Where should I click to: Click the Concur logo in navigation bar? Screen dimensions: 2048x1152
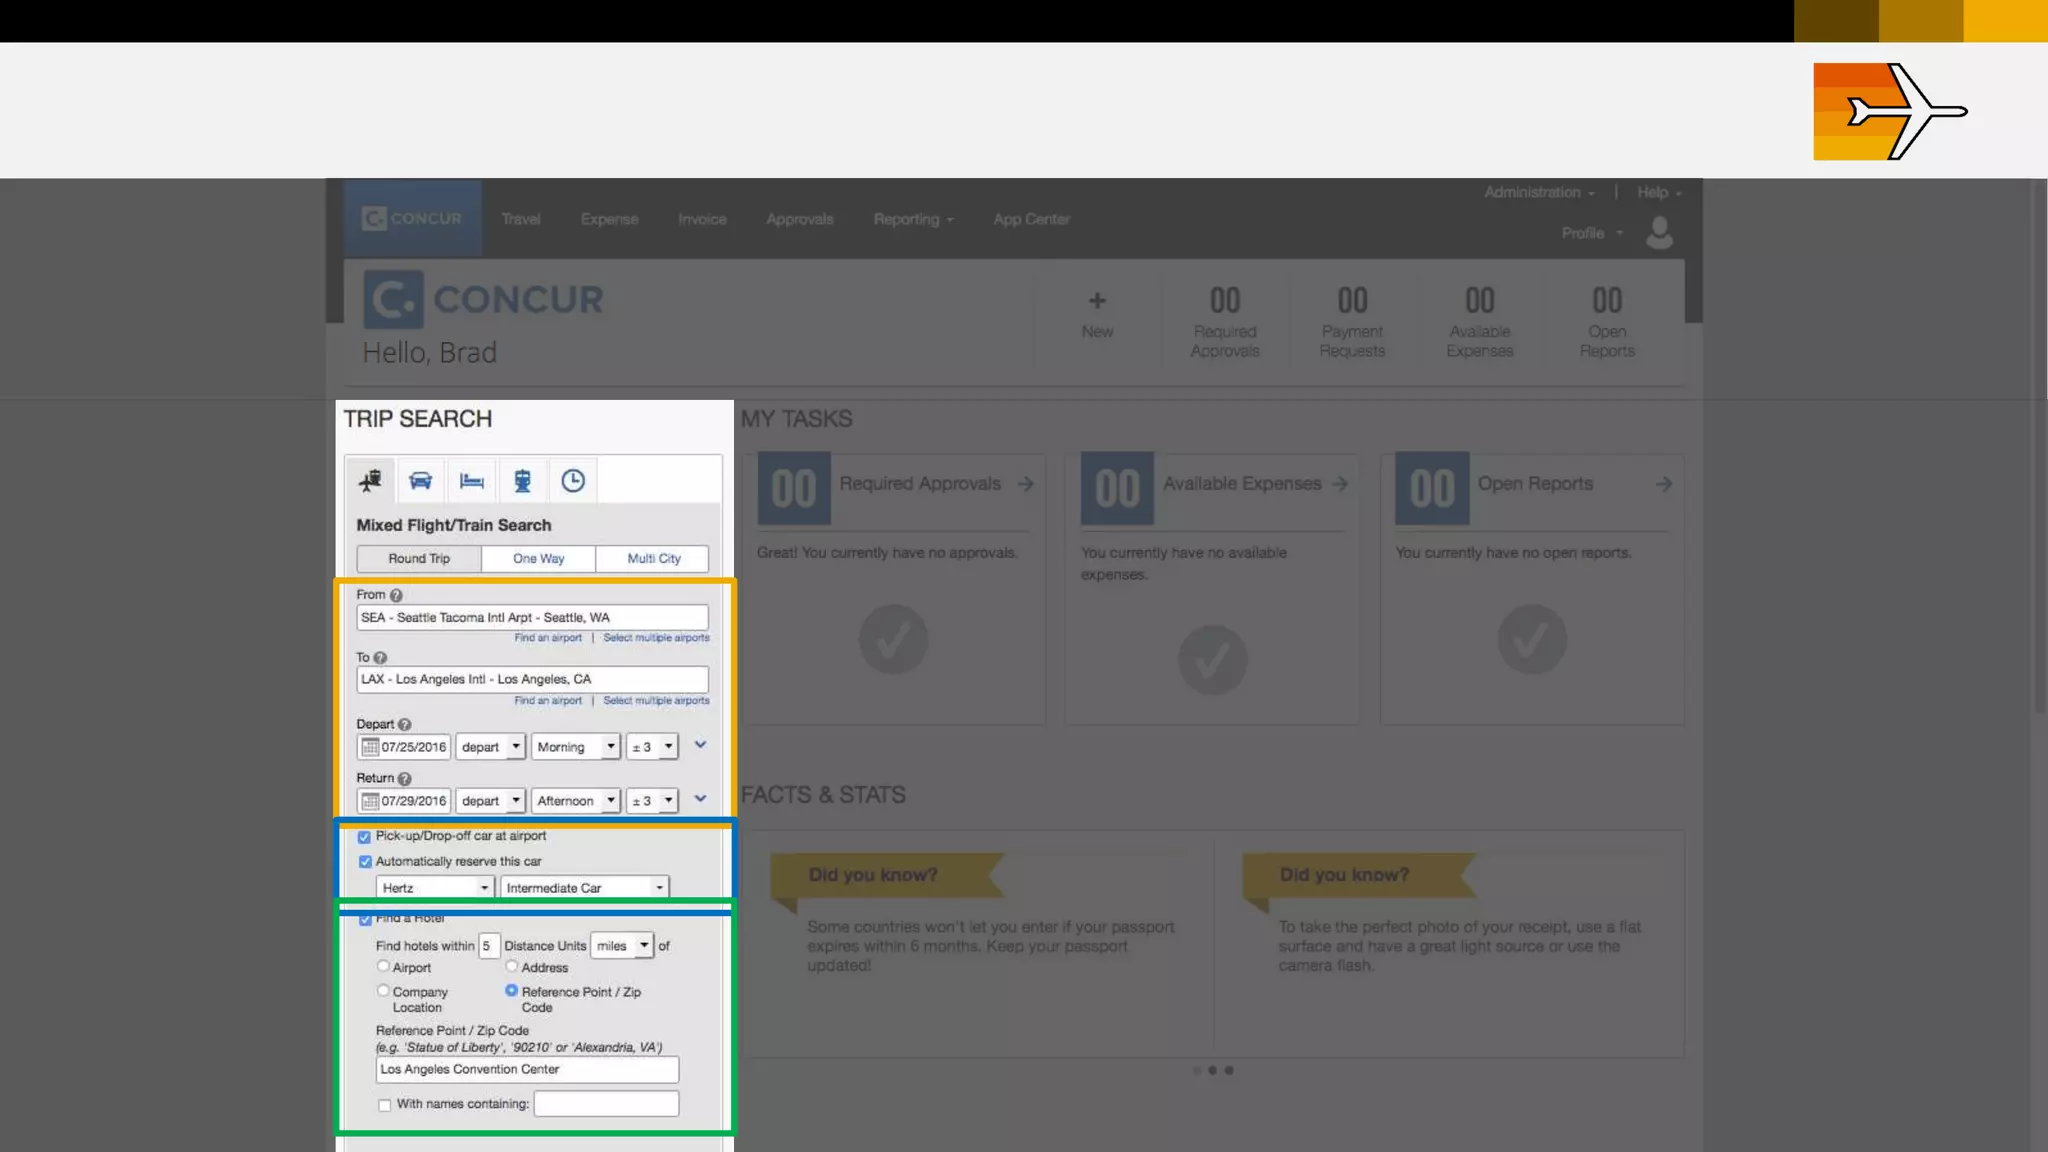tap(412, 219)
